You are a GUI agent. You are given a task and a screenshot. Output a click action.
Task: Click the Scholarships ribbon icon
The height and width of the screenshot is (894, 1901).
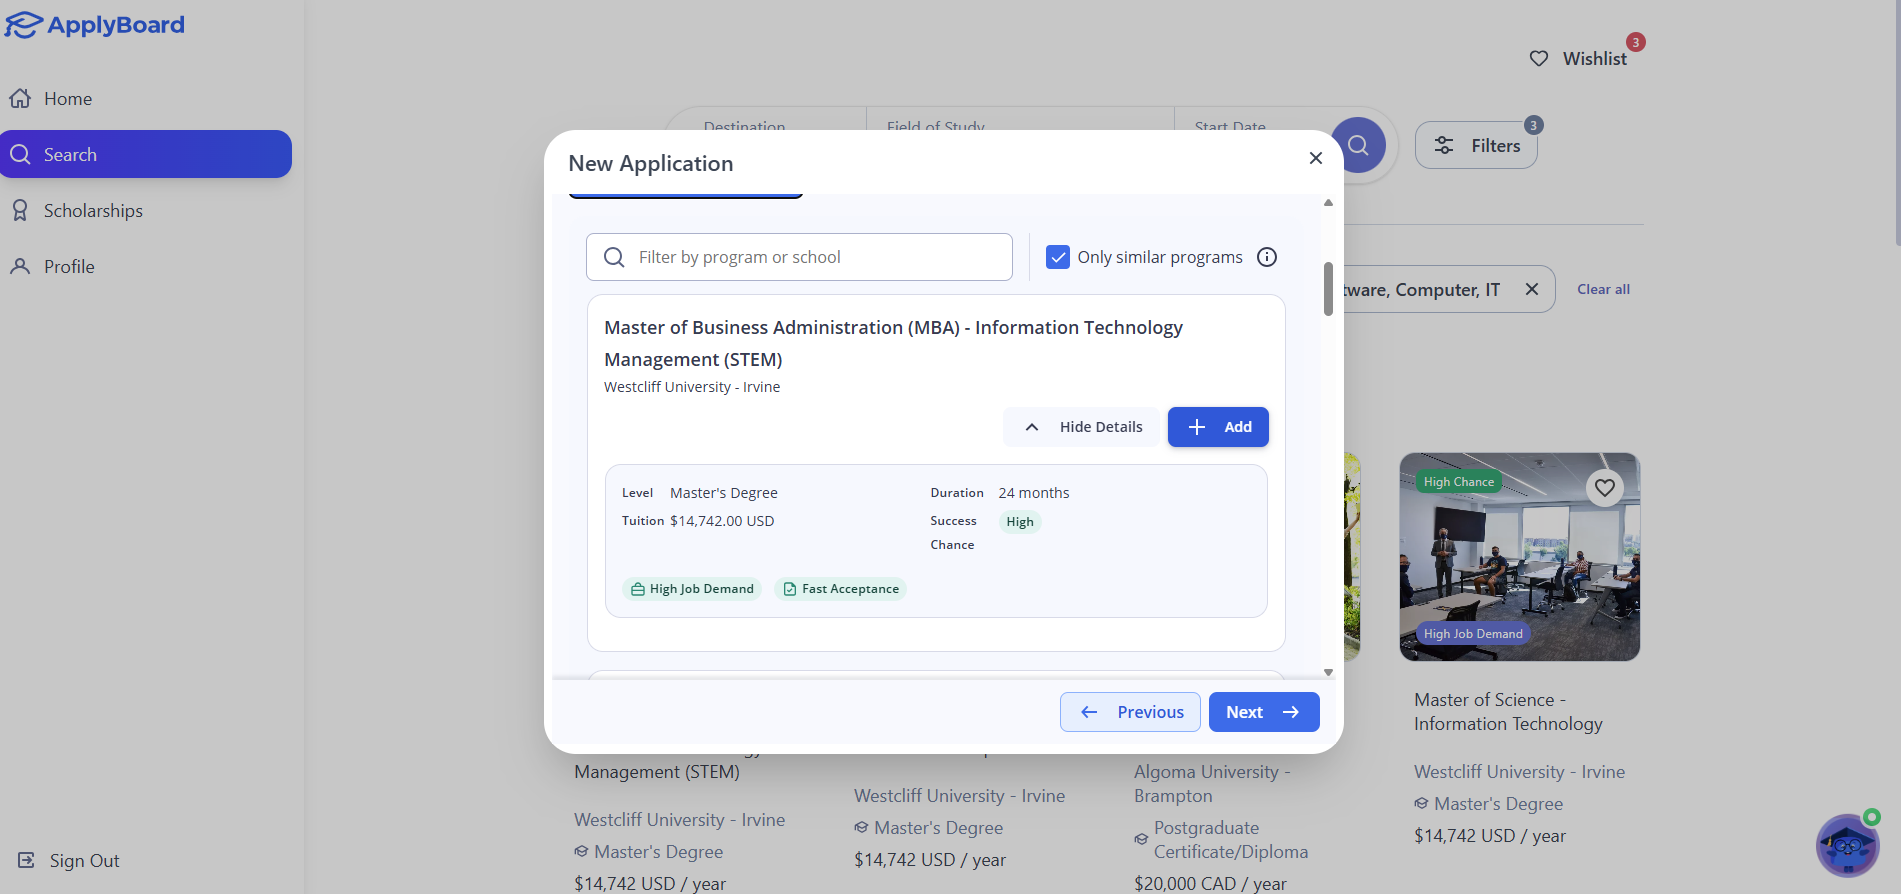click(x=20, y=210)
